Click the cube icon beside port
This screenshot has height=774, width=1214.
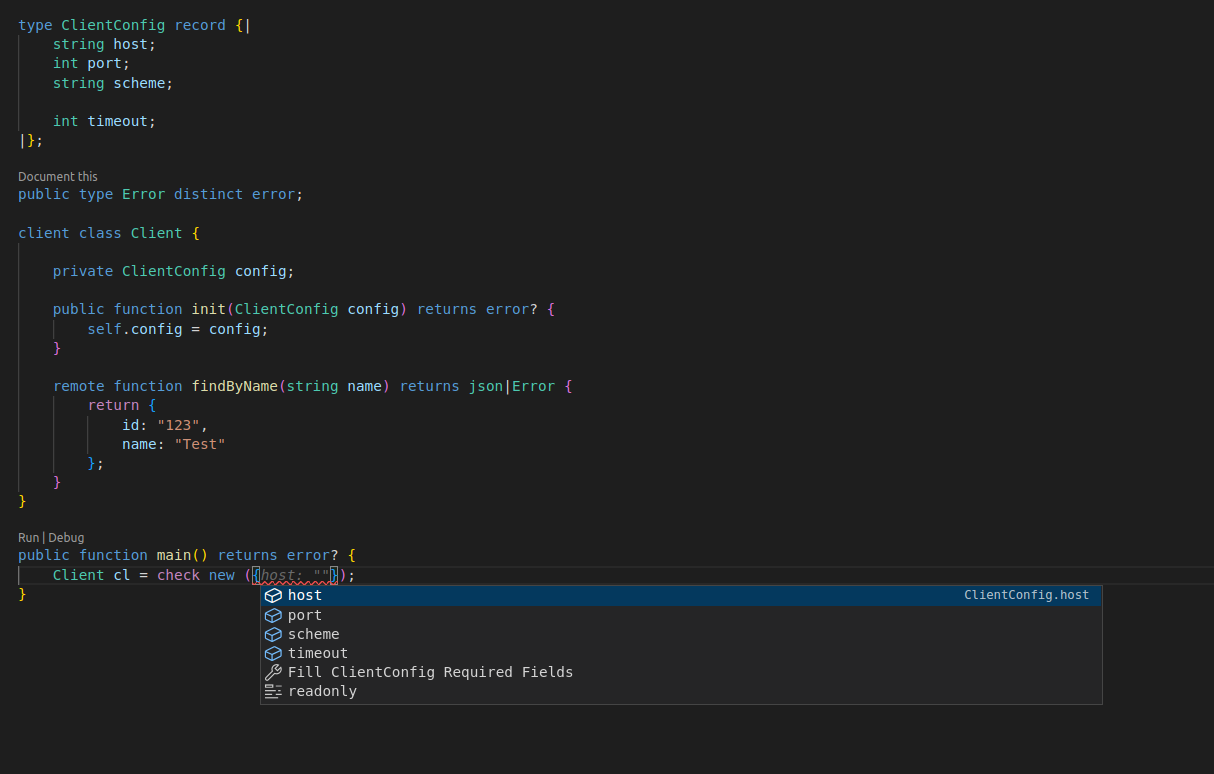point(273,615)
